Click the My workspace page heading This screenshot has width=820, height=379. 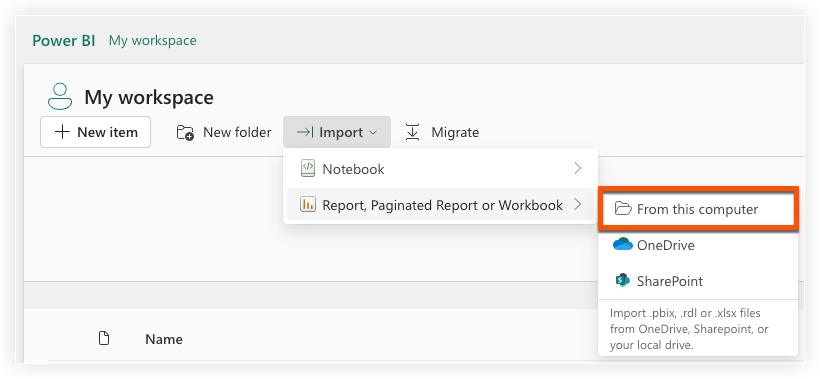(149, 97)
